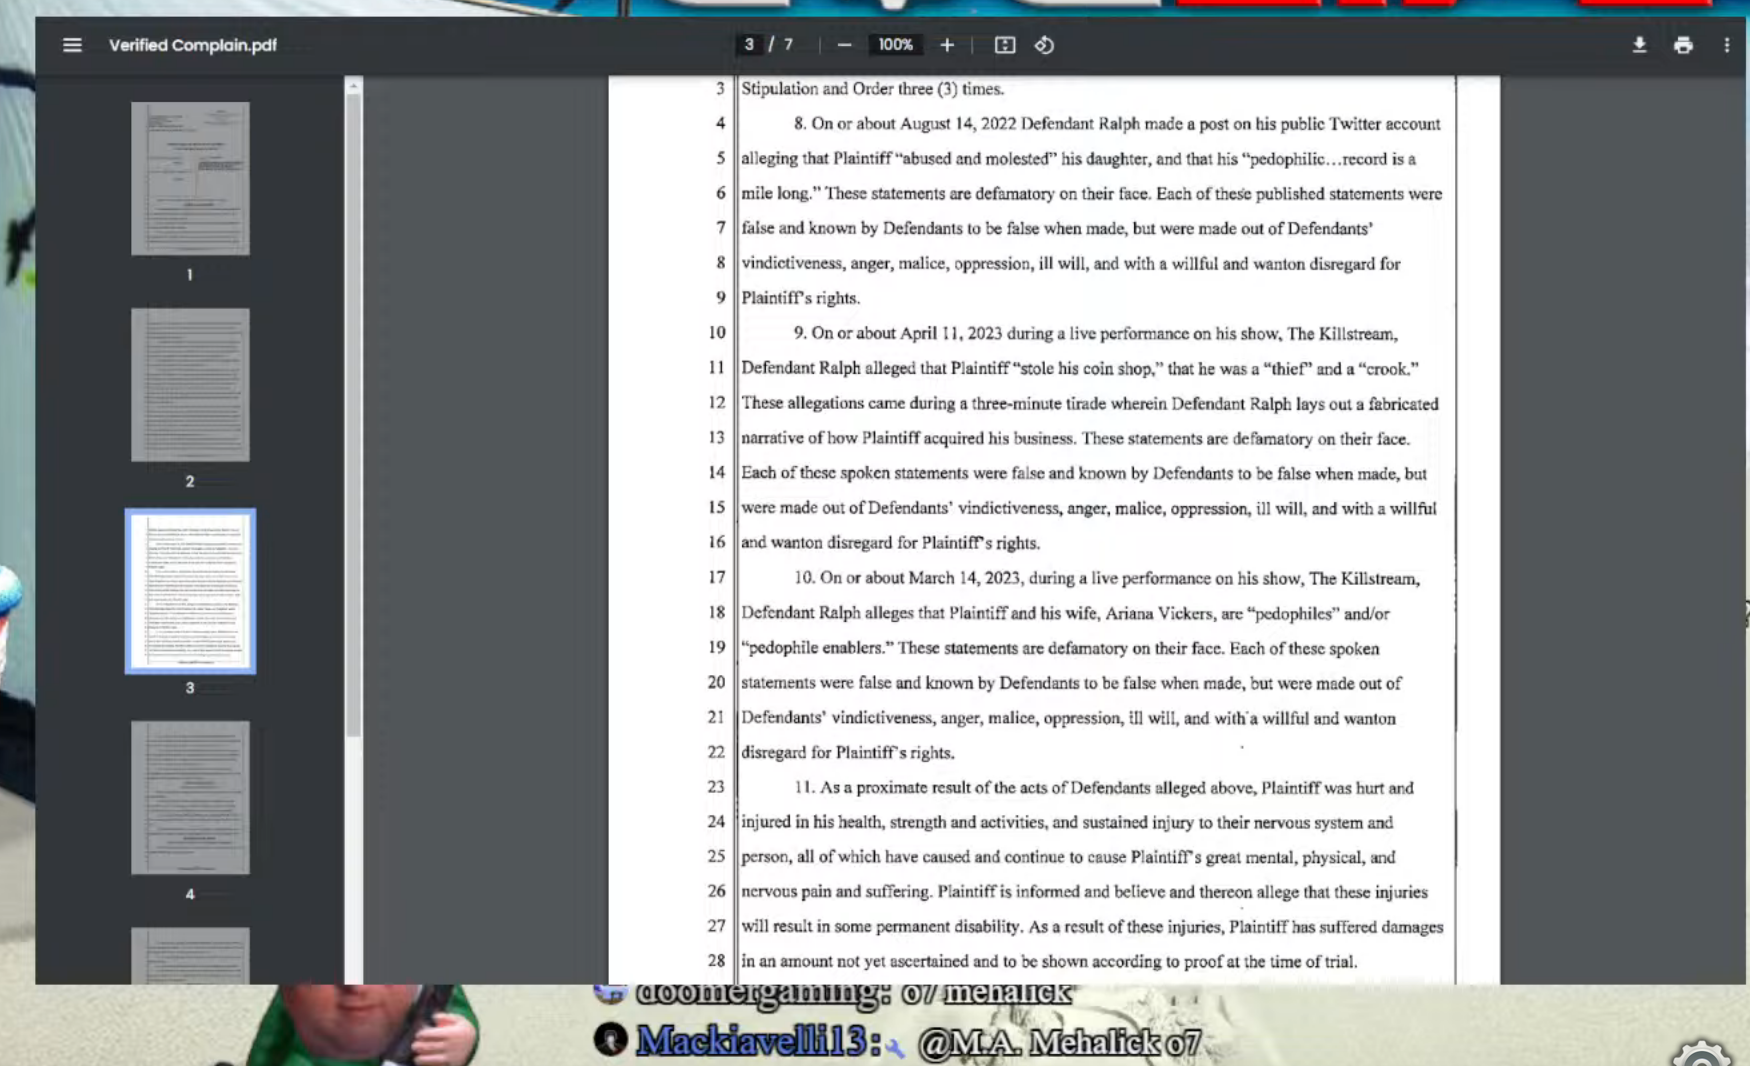Click the fit to page icon
Image resolution: width=1750 pixels, height=1066 pixels.
1005,45
